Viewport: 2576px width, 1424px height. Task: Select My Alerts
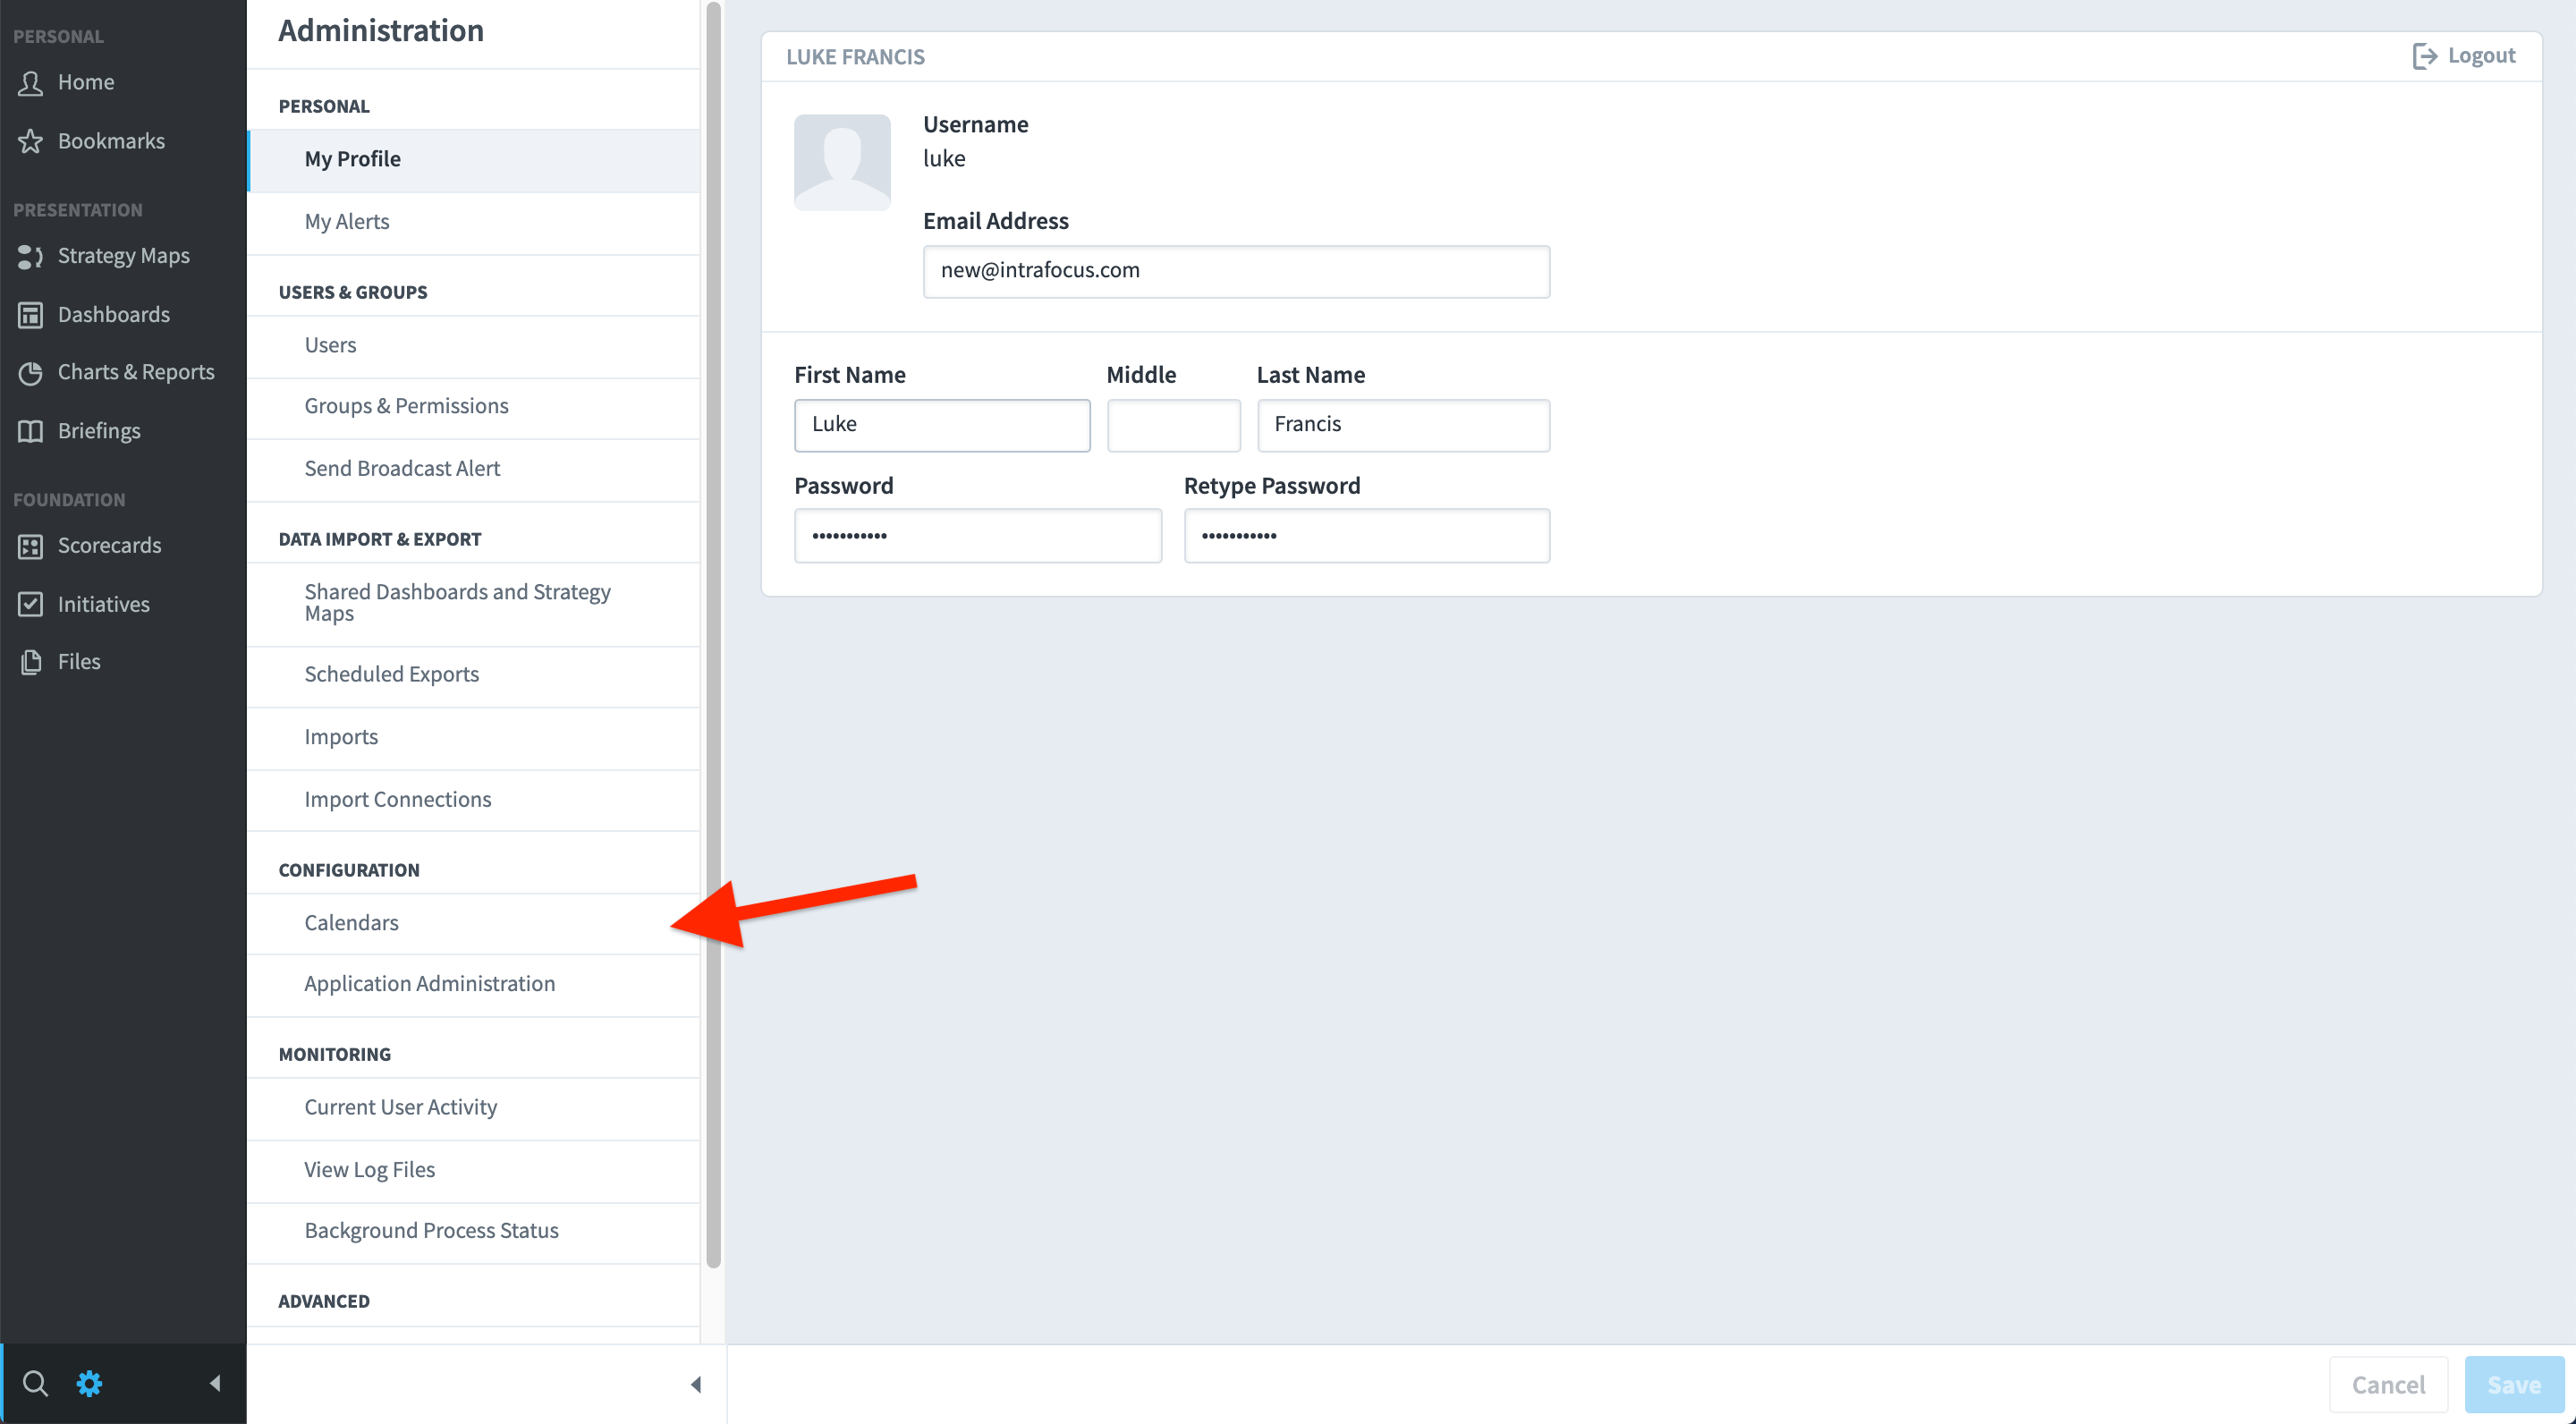point(473,222)
